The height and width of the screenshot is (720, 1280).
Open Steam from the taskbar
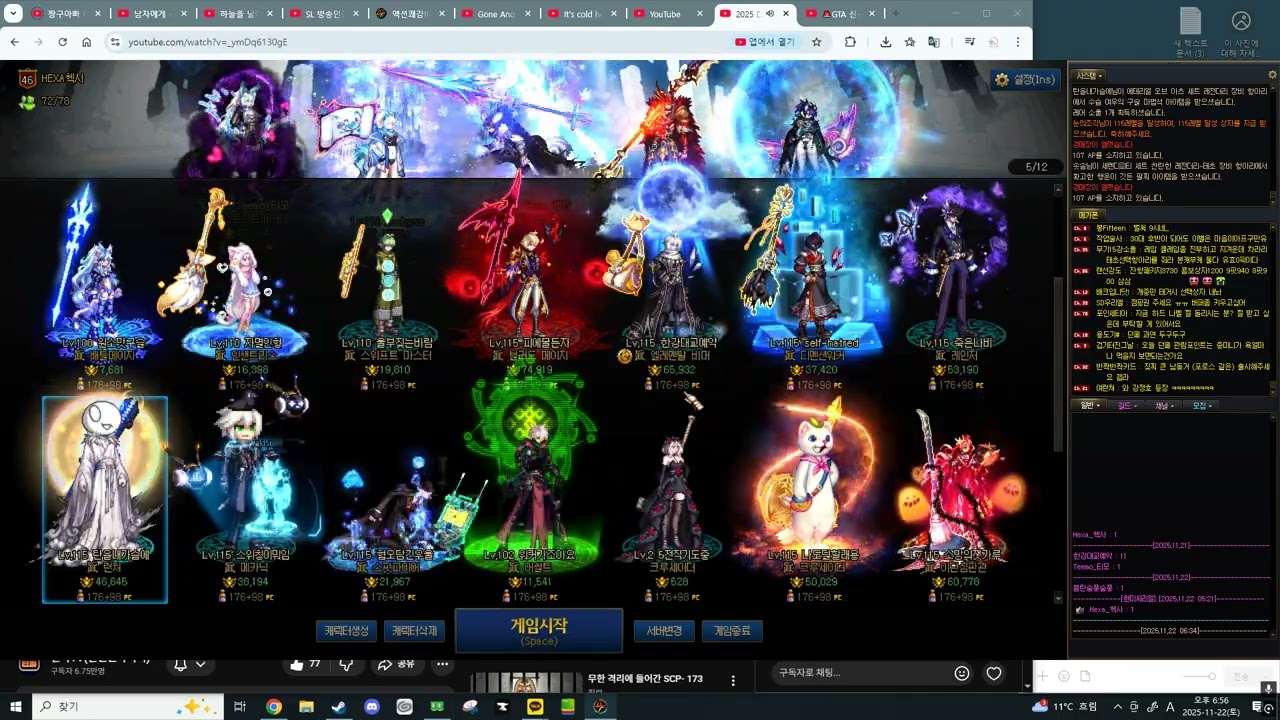click(x=339, y=706)
